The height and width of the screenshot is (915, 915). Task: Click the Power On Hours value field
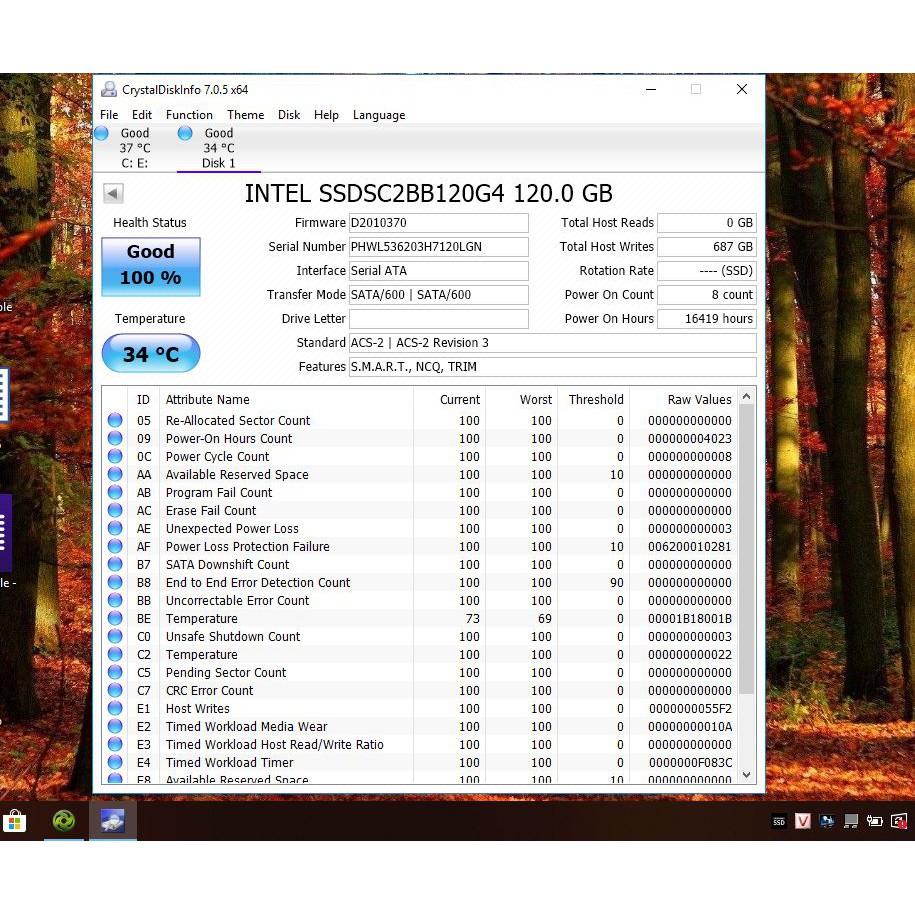(x=706, y=318)
